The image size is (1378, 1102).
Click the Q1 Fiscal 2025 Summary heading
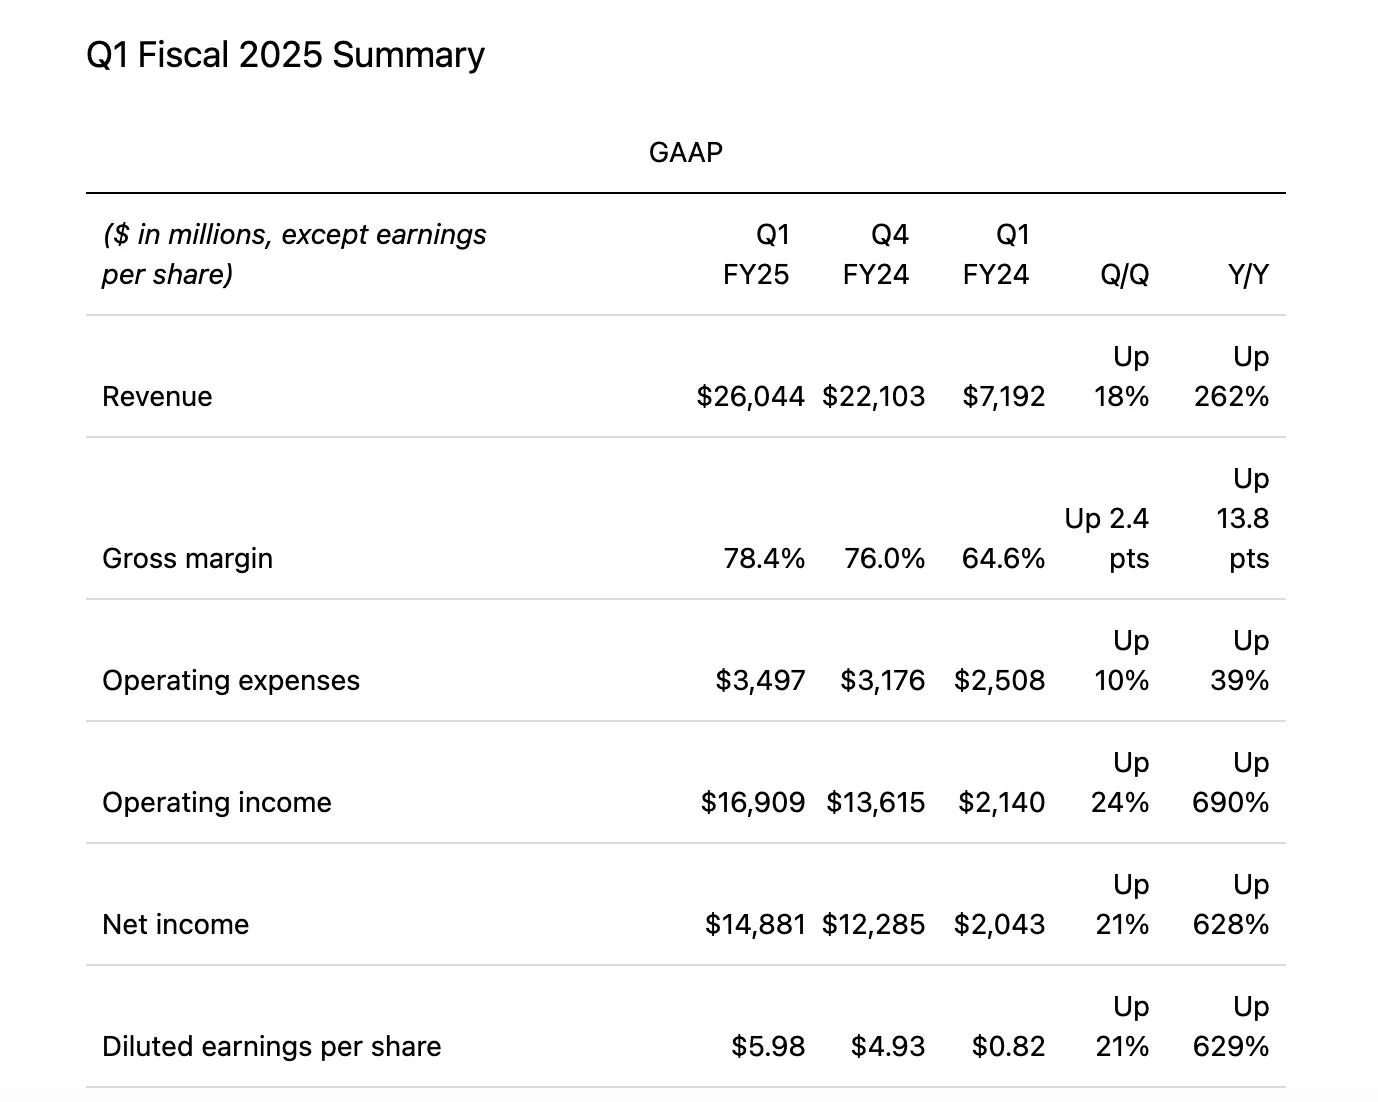285,55
